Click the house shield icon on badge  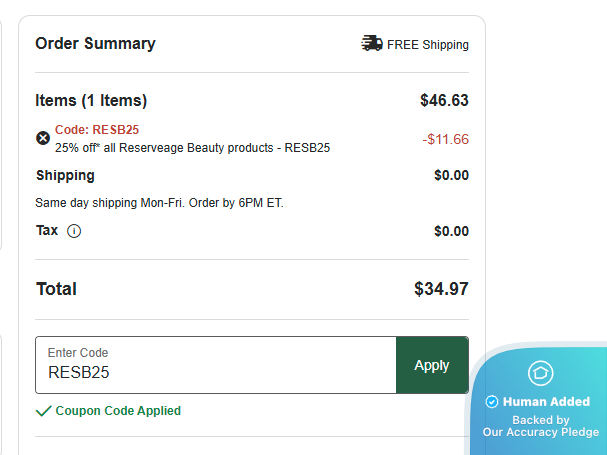(x=540, y=374)
